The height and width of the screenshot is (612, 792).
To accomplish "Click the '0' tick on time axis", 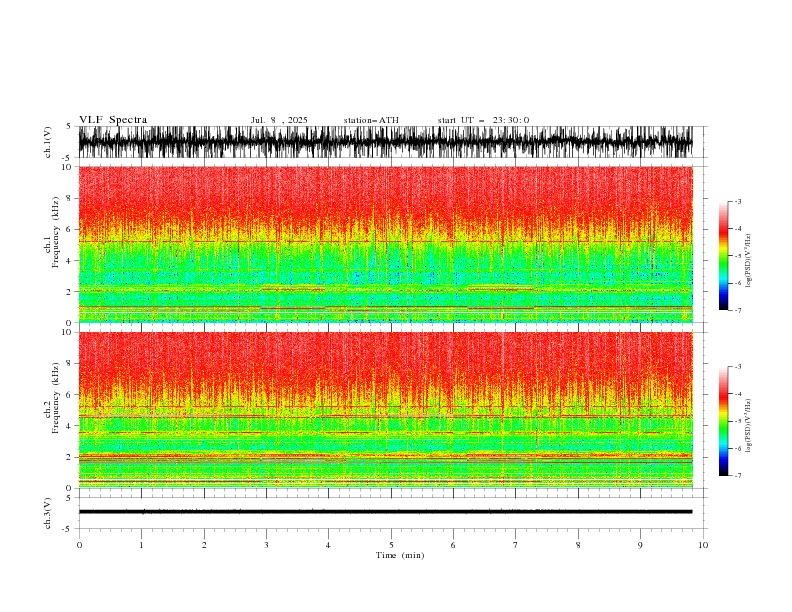I will coord(79,545).
